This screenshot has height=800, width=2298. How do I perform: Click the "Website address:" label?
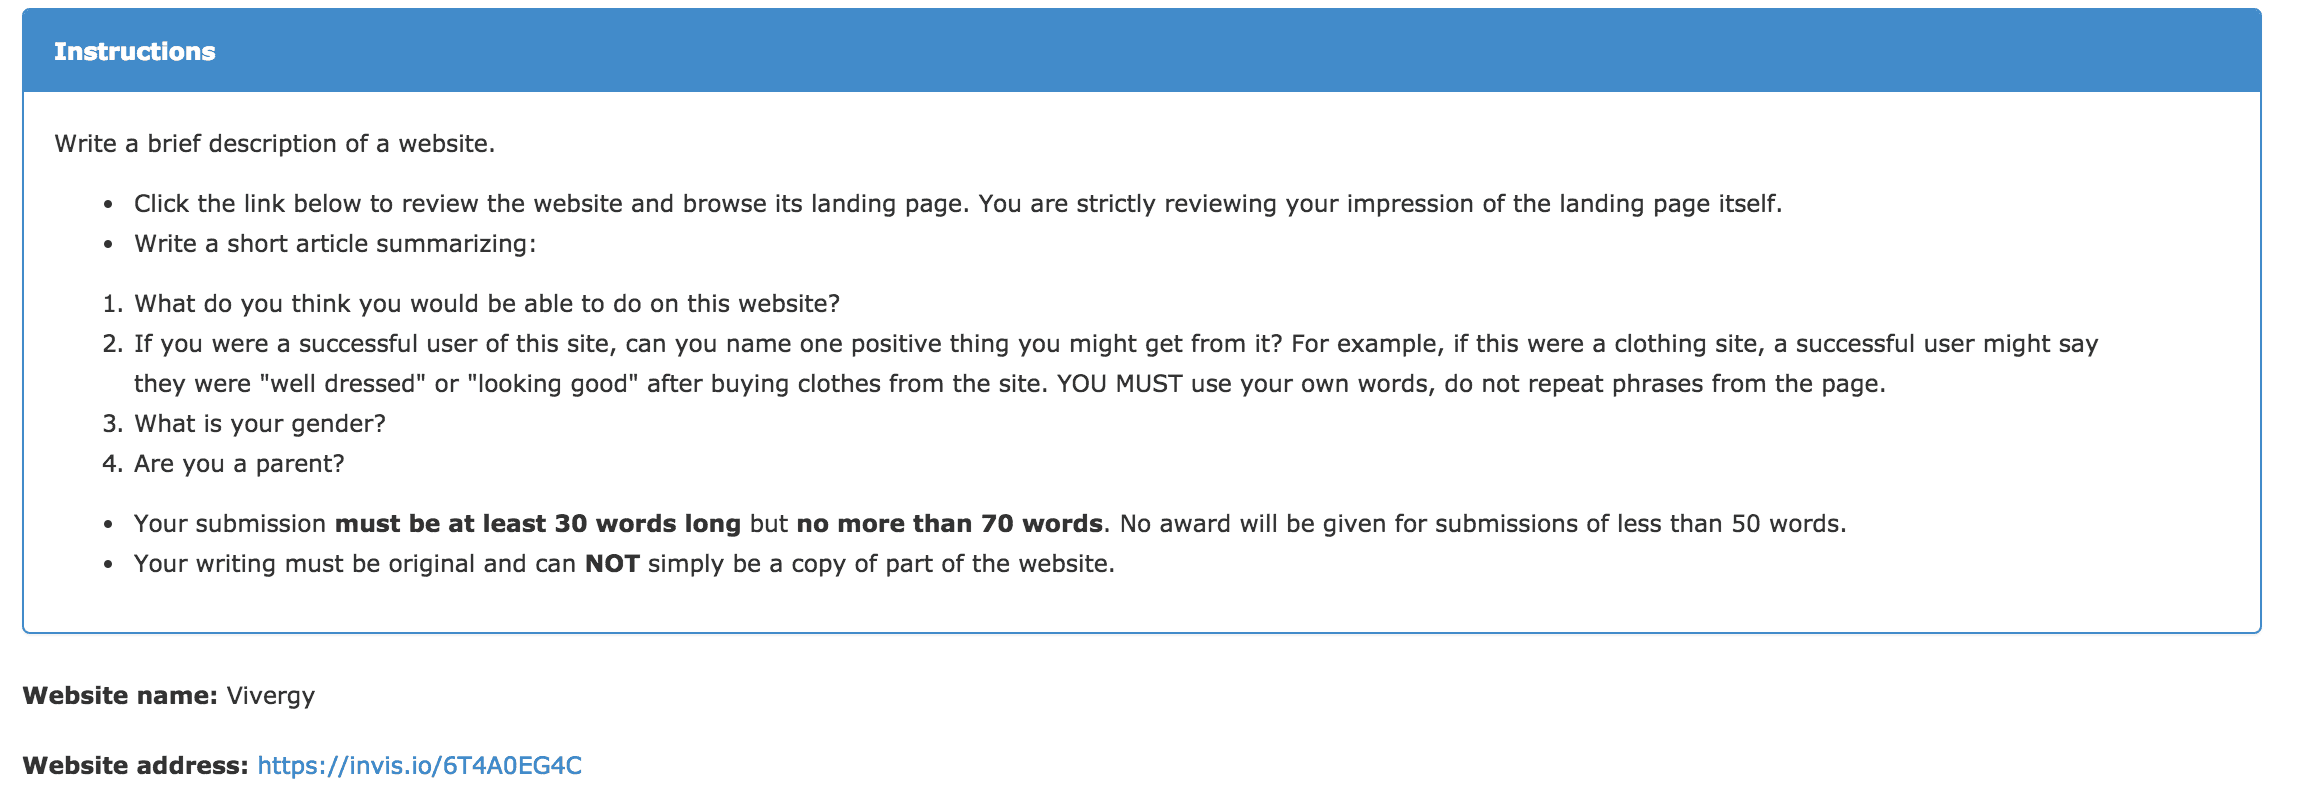[135, 766]
